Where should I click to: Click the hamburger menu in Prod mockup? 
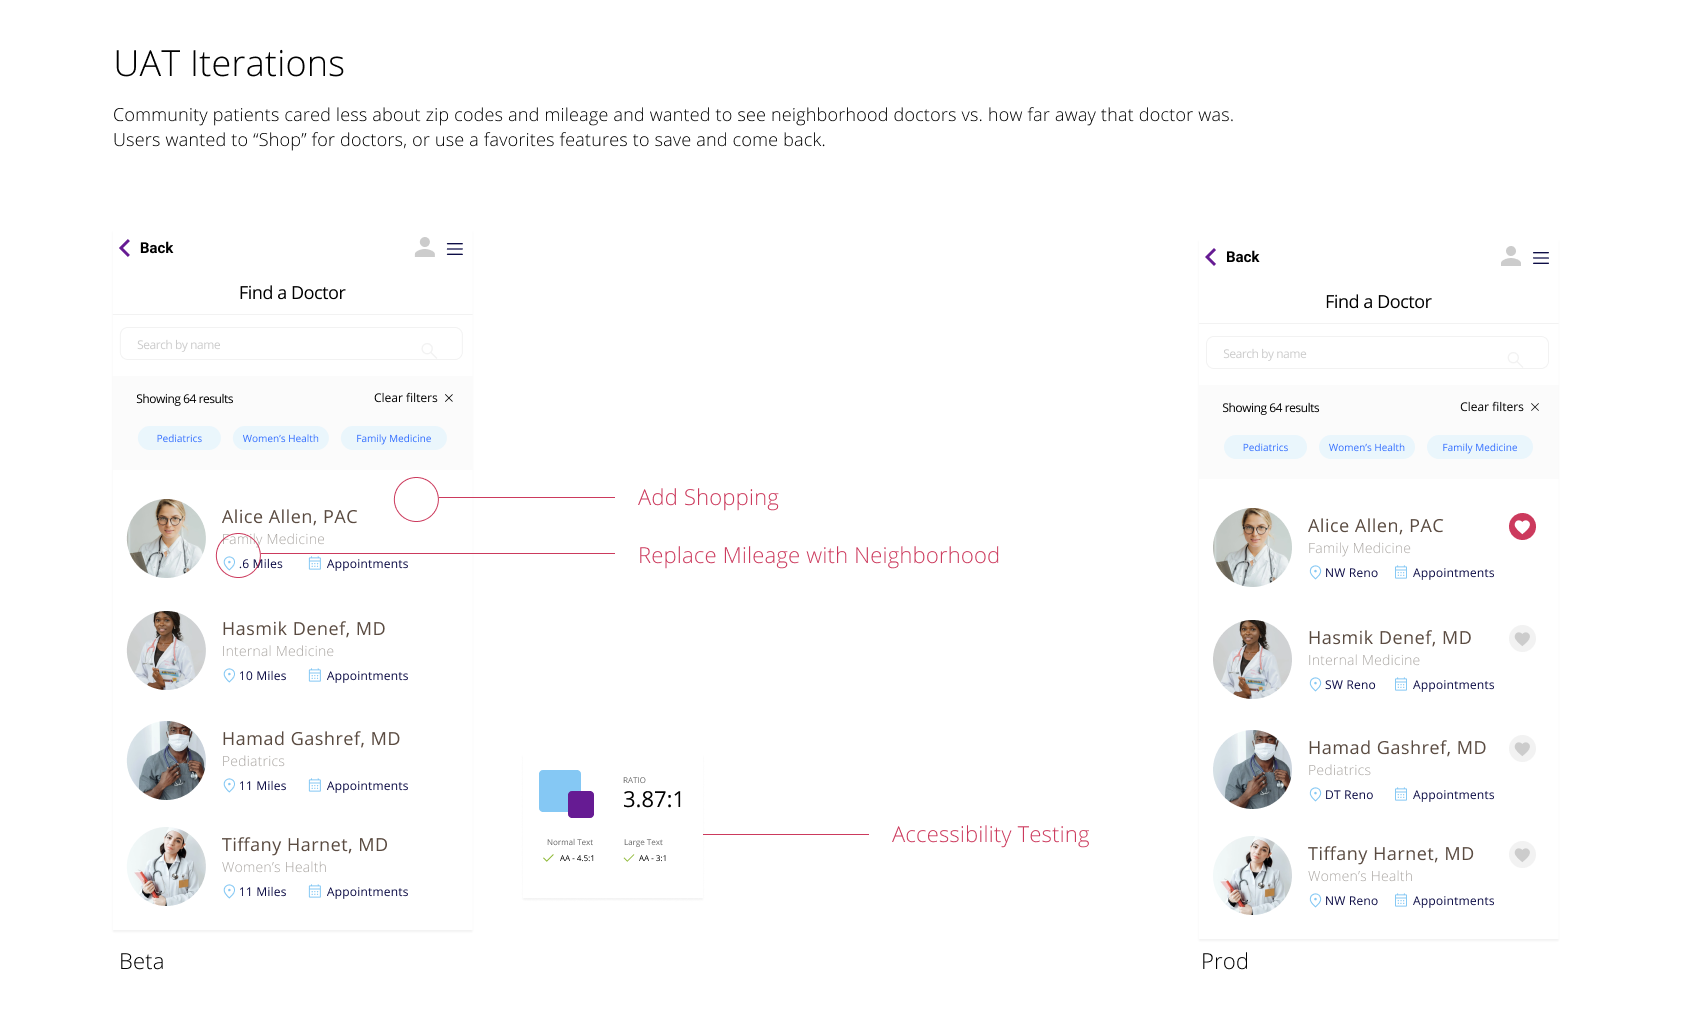pos(1541,258)
